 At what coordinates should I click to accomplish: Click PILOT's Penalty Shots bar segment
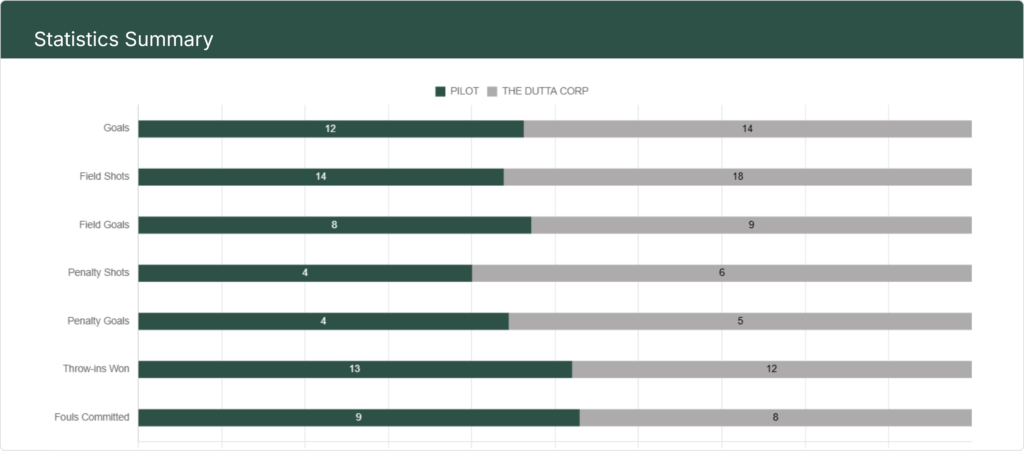coord(305,273)
